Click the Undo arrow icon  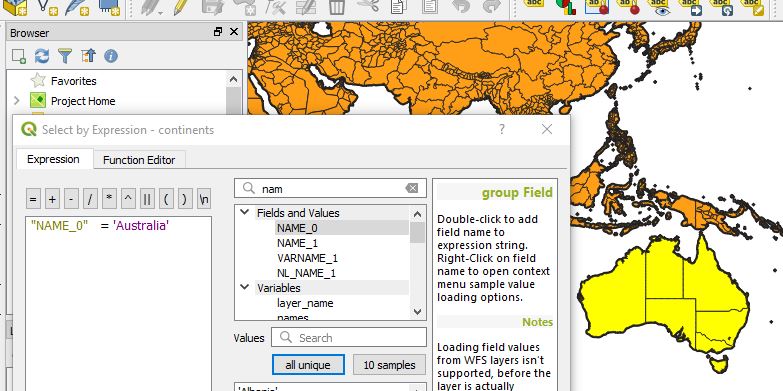tap(461, 6)
